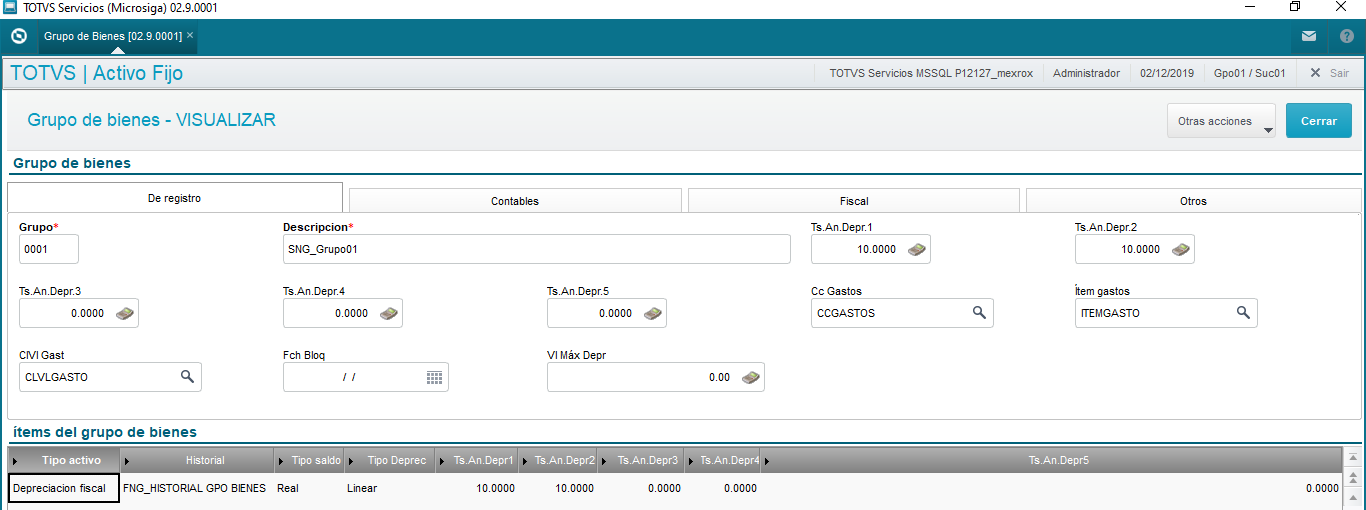
Task: Click the Cerrar button
Action: coord(1319,121)
